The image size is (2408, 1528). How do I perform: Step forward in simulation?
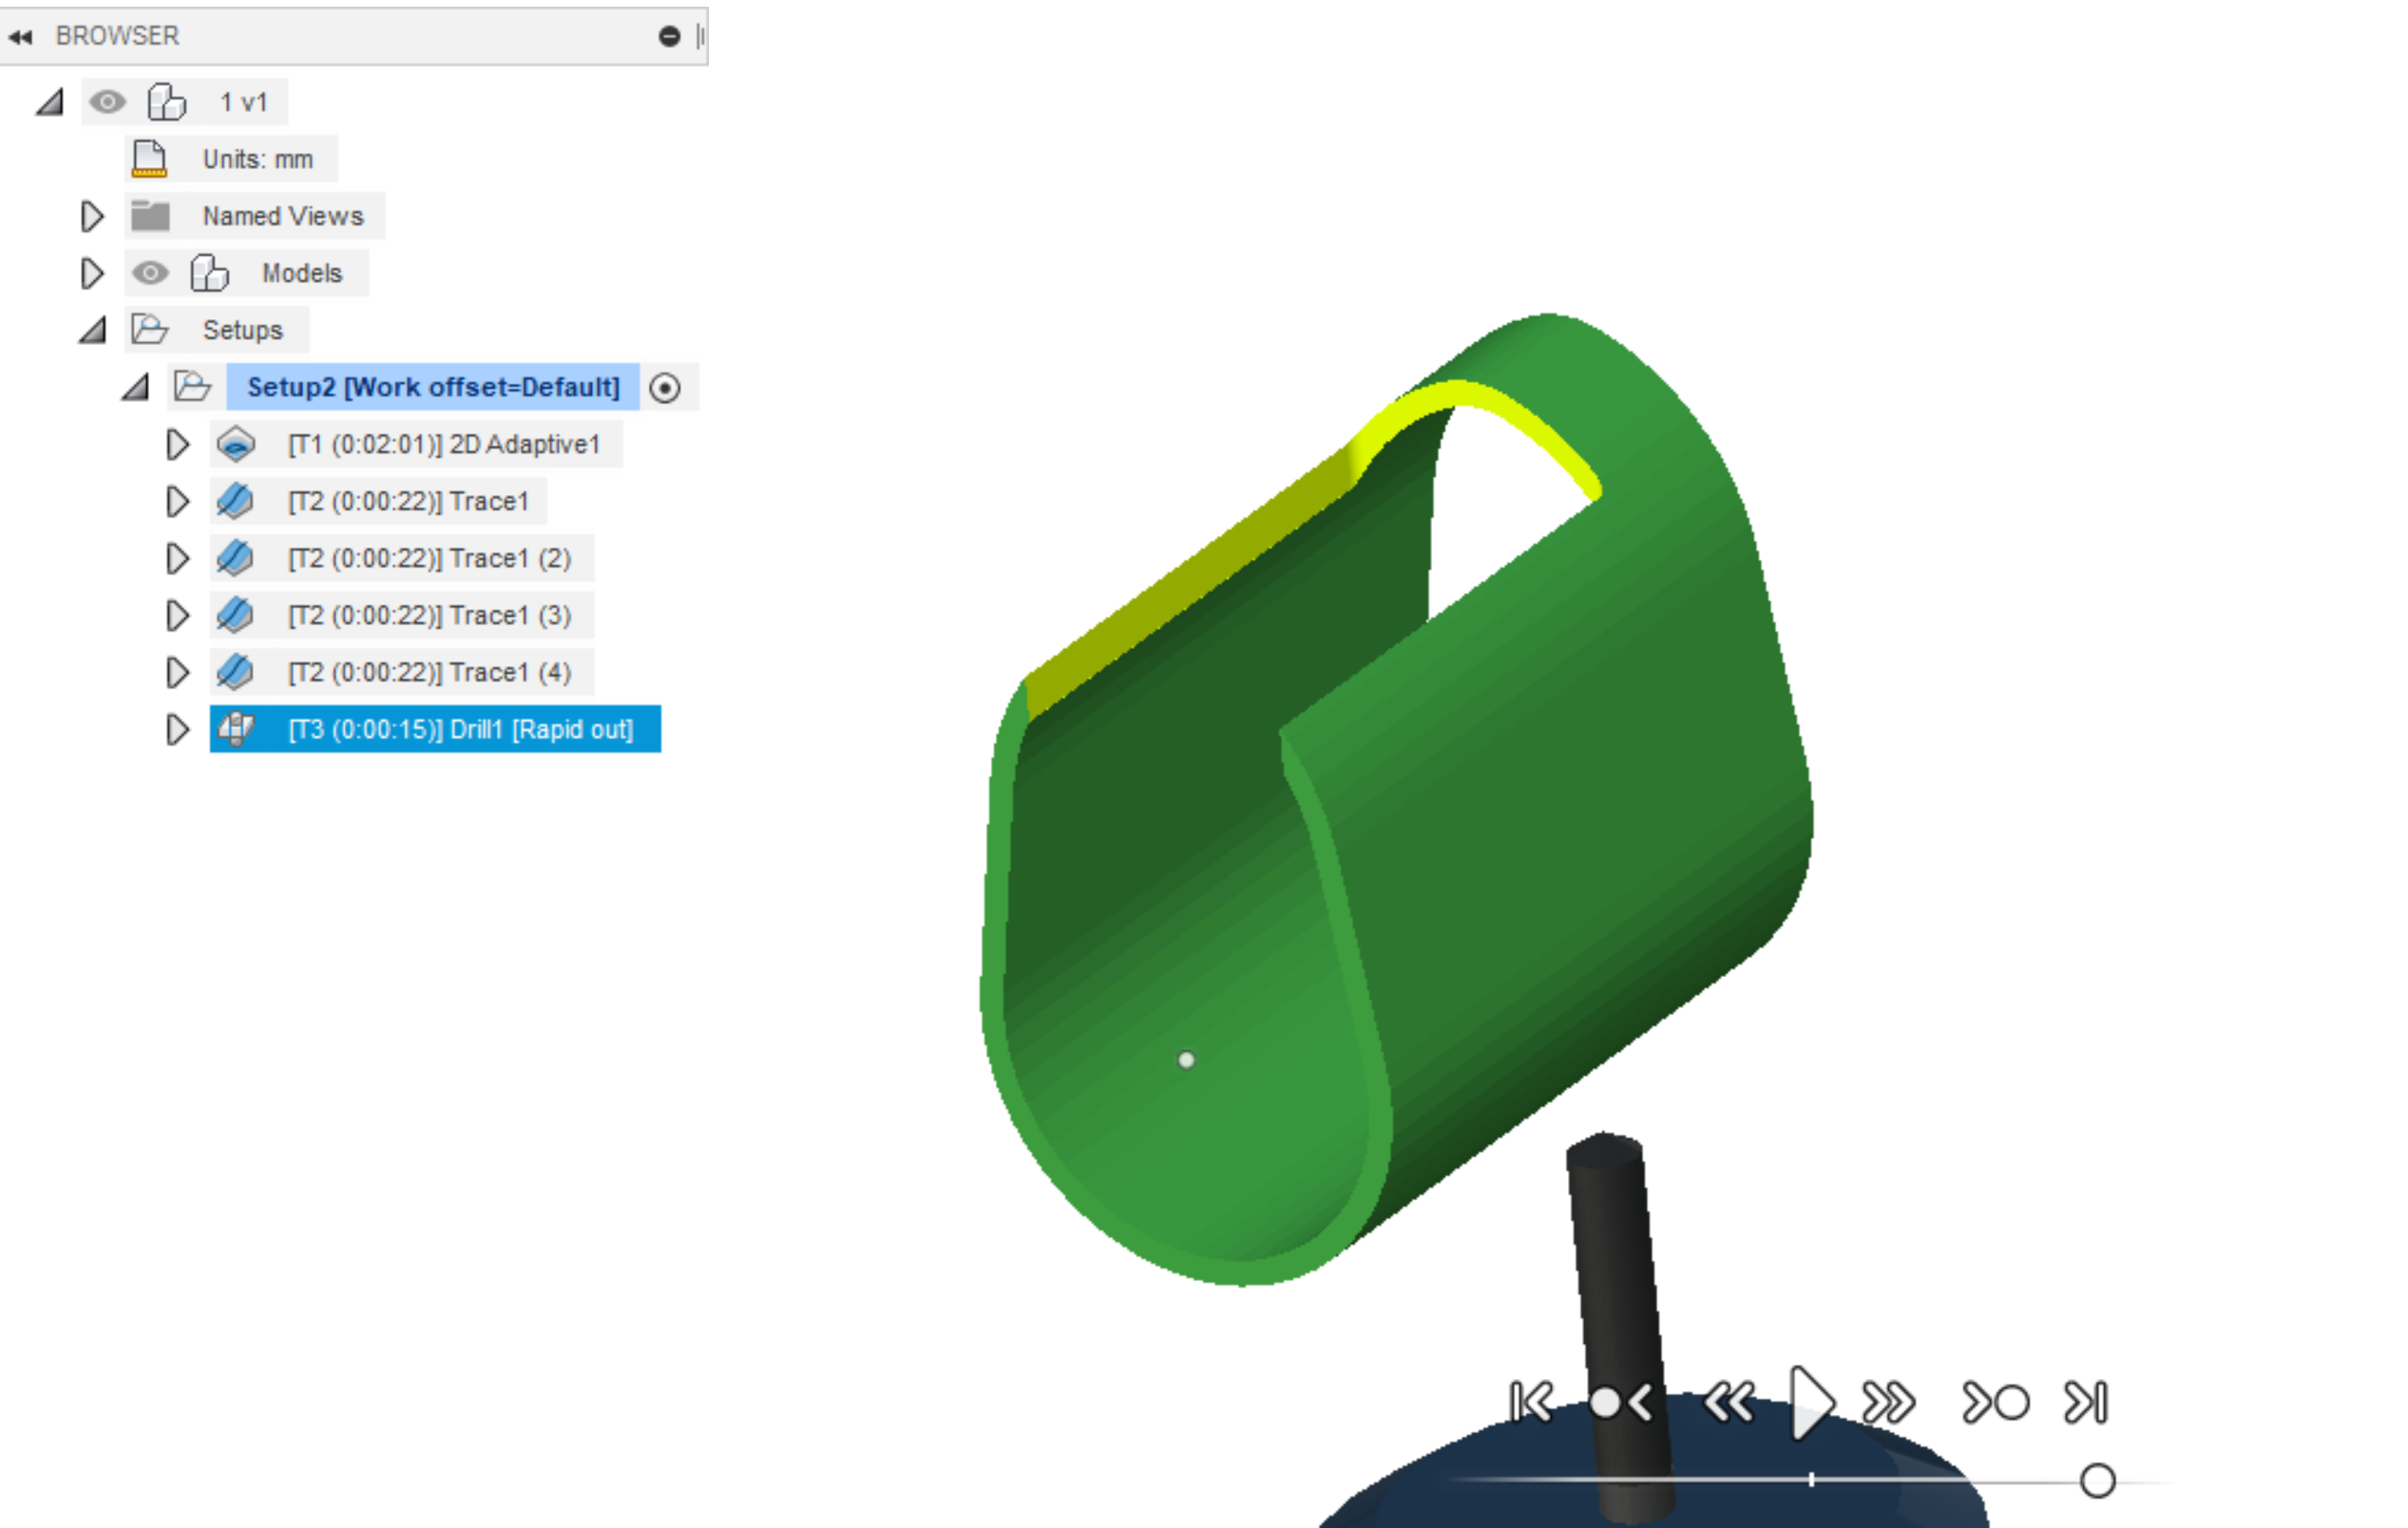click(1888, 1403)
